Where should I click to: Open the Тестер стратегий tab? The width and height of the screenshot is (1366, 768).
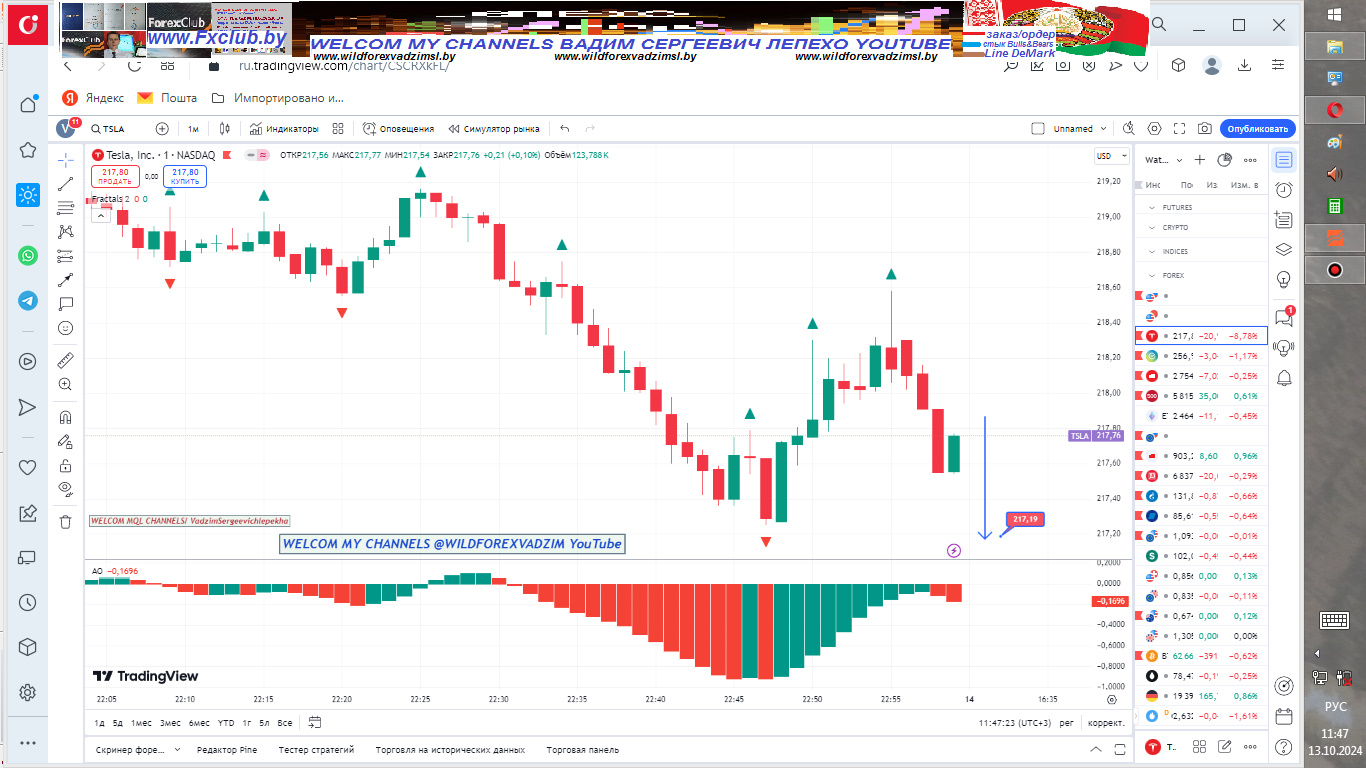pyautogui.click(x=316, y=749)
